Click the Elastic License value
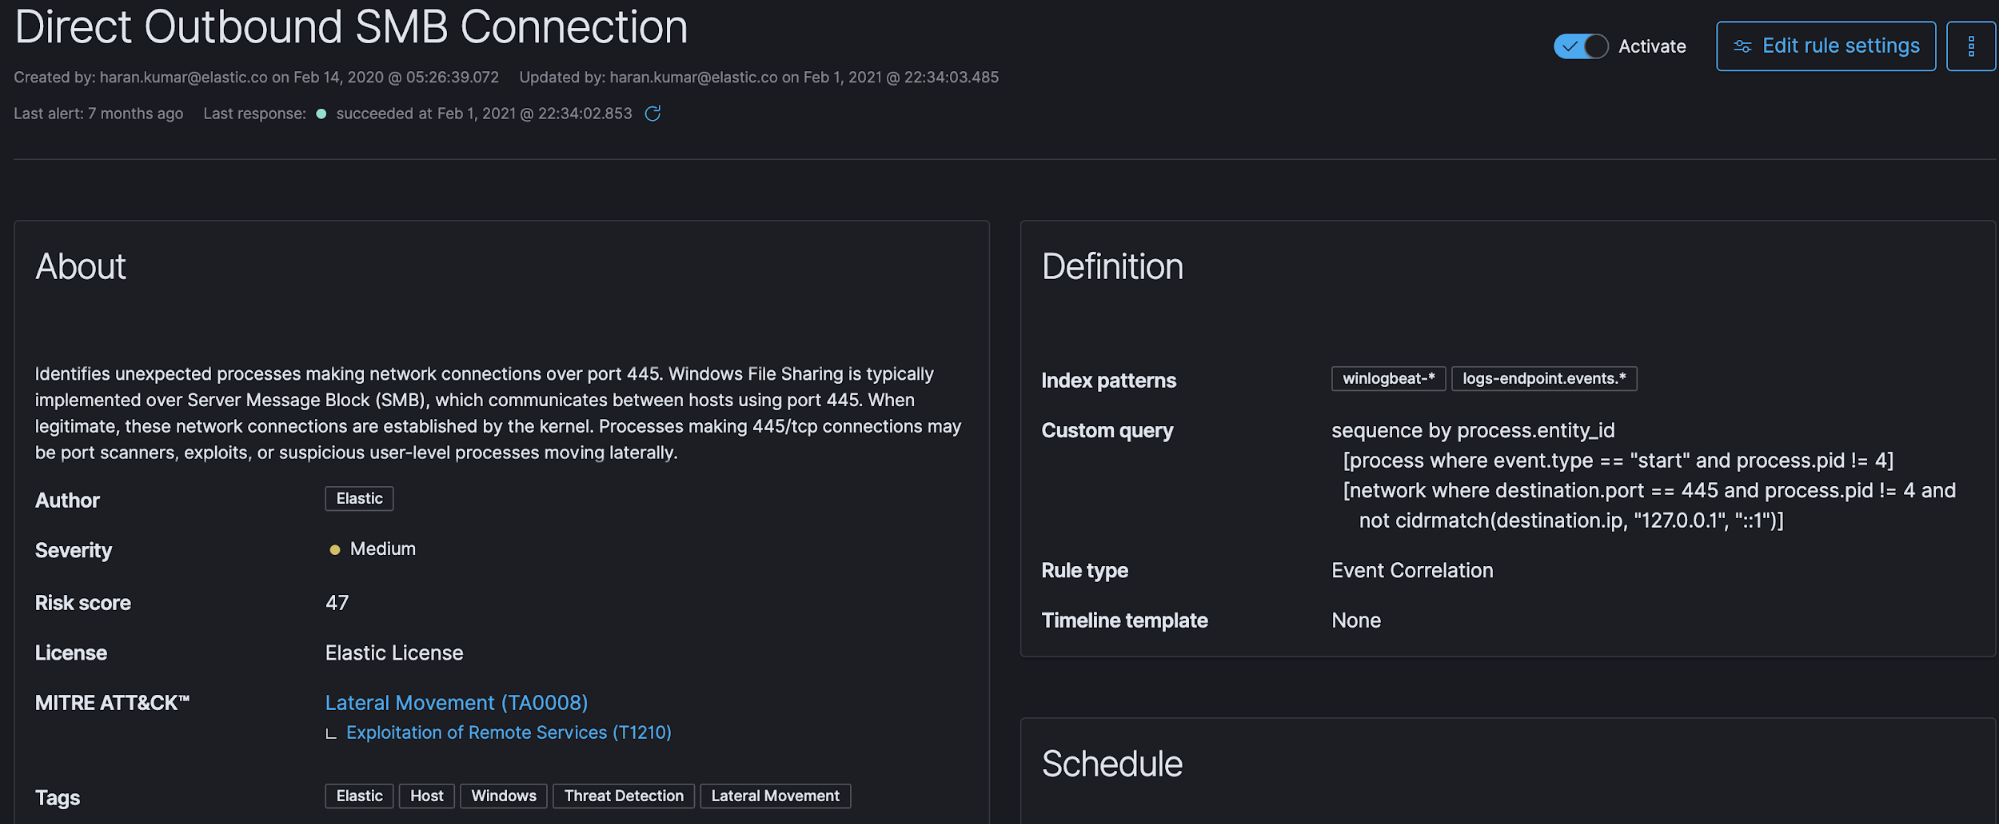The height and width of the screenshot is (824, 1999). [x=394, y=653]
